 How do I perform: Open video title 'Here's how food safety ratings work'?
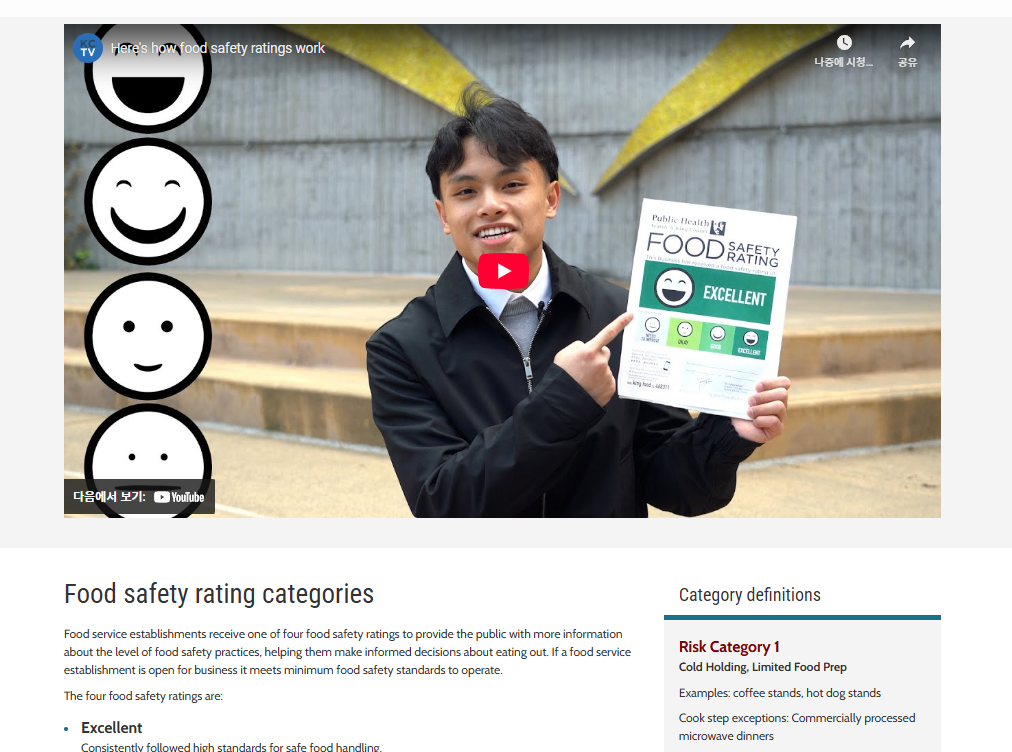click(x=218, y=48)
